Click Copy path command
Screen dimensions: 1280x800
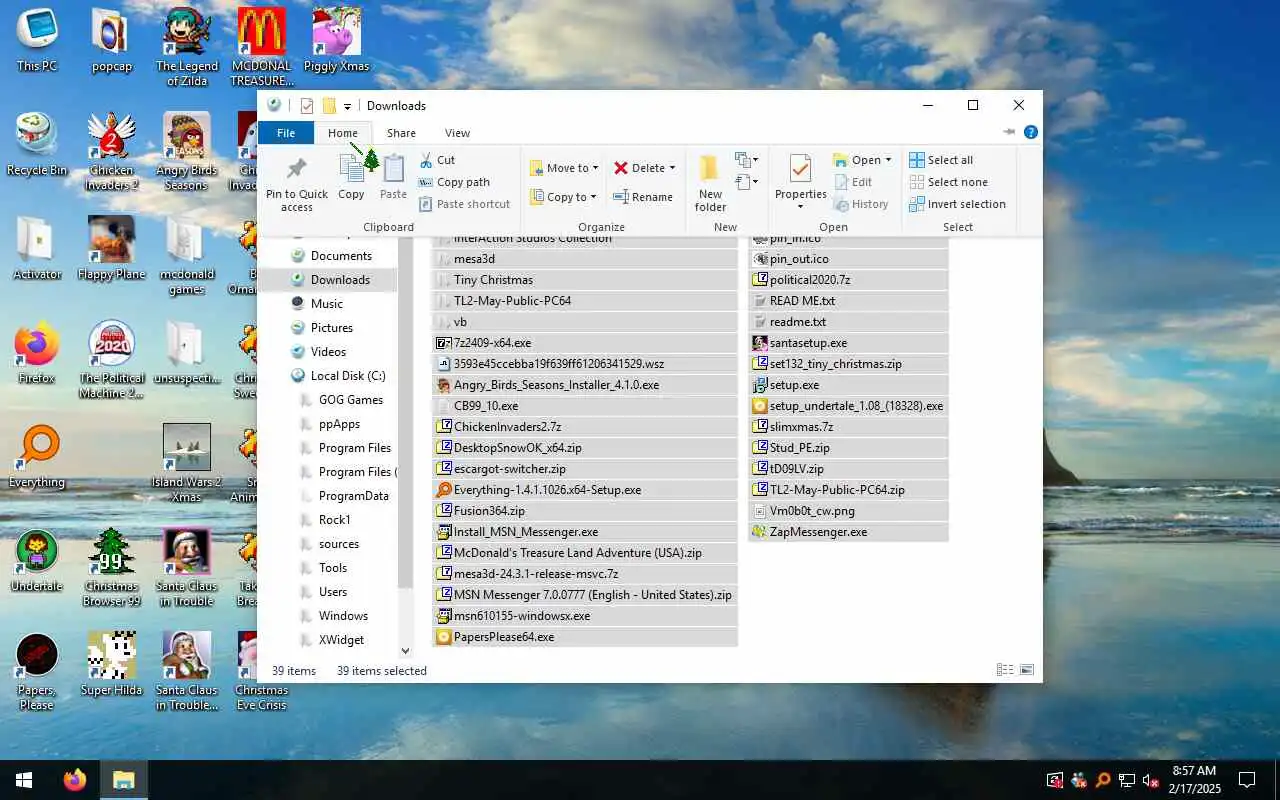click(x=454, y=182)
